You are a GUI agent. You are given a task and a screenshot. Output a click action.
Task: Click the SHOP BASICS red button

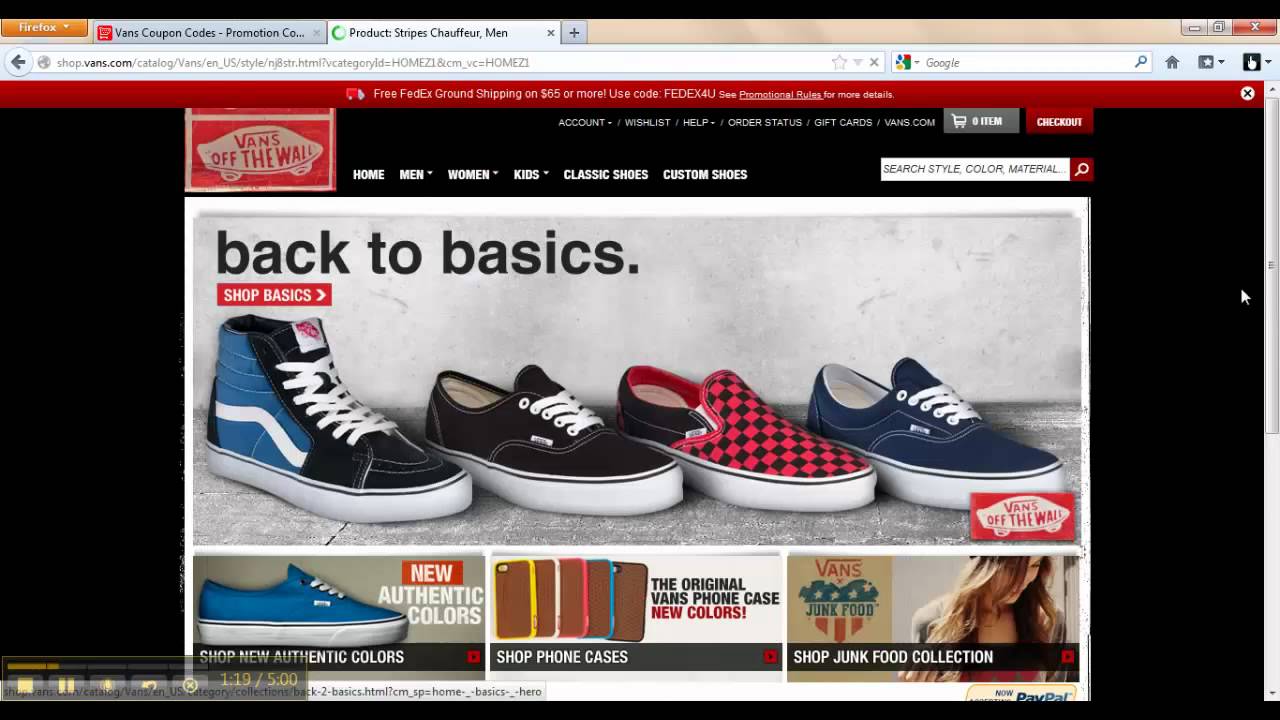[274, 295]
